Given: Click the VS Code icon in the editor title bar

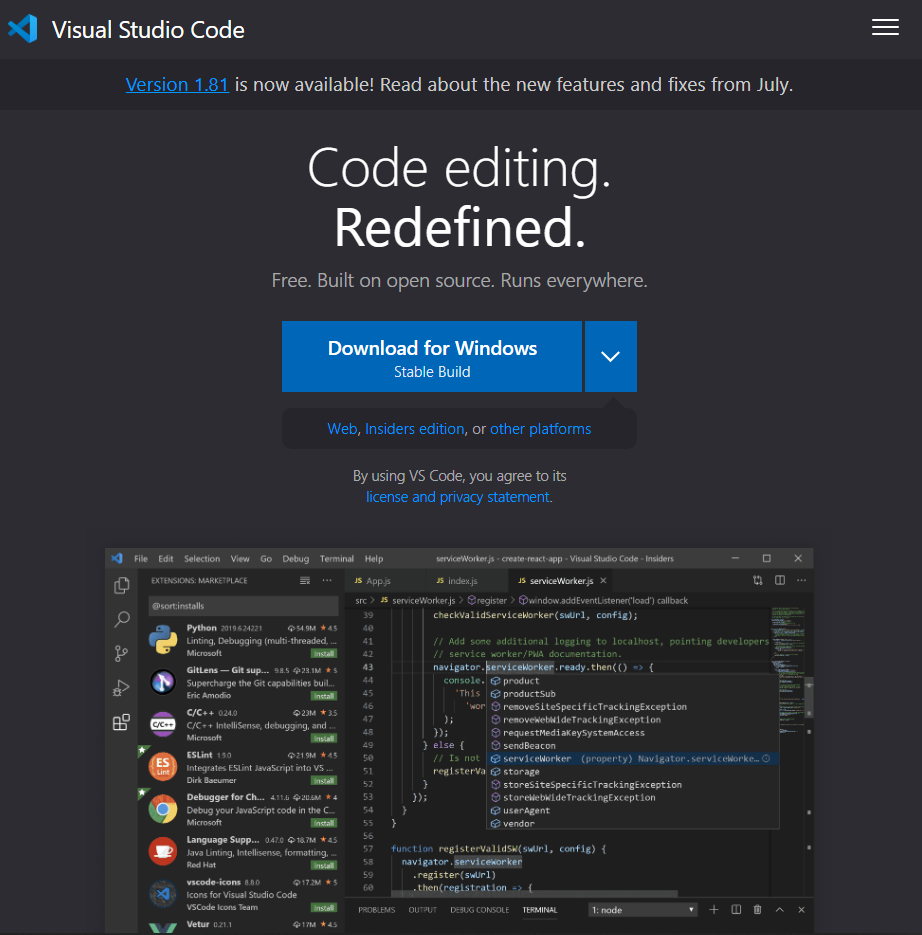Looking at the screenshot, I should click(x=117, y=558).
